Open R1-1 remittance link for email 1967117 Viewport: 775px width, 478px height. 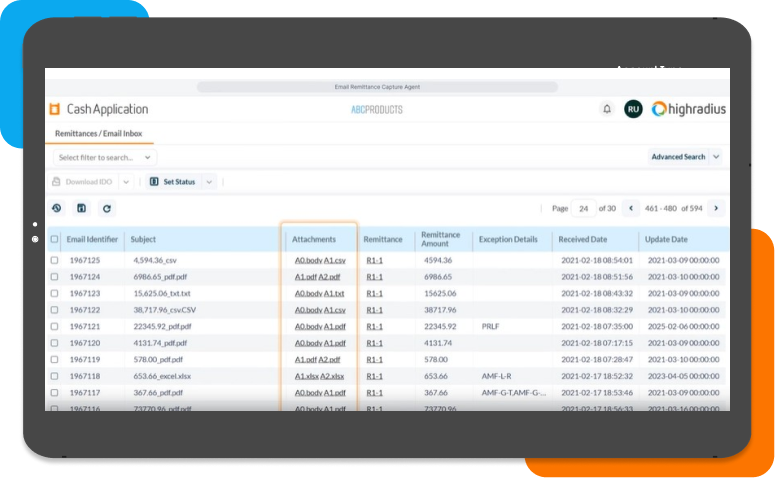374,393
